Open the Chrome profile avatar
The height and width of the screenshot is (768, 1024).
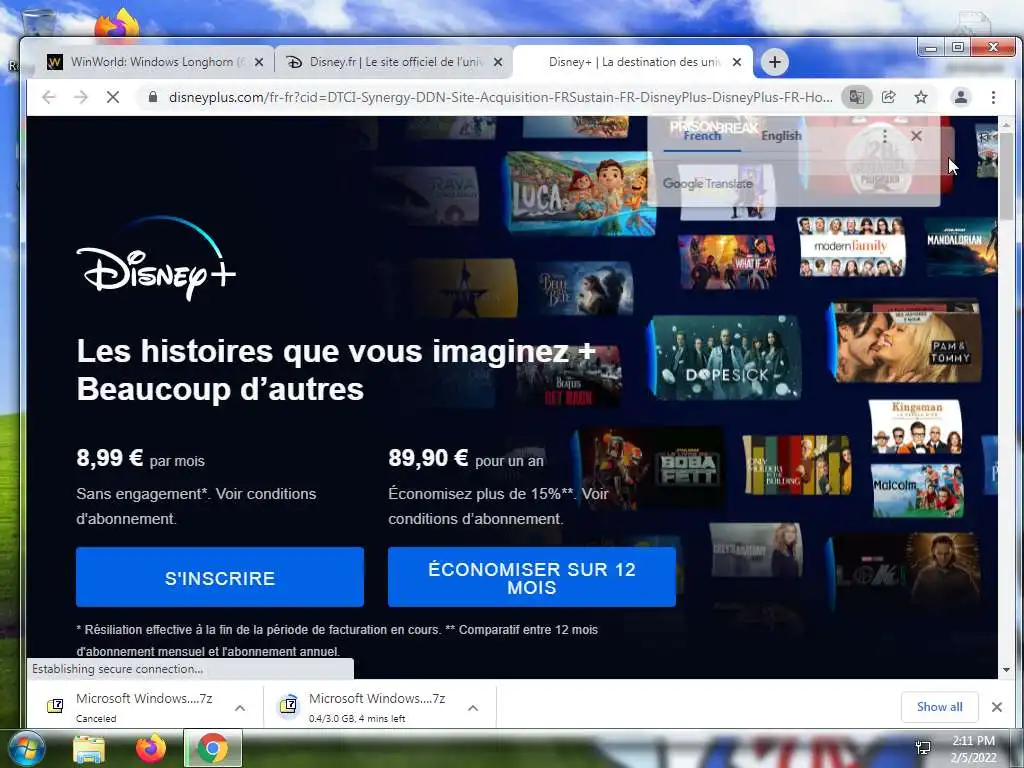pos(961,97)
